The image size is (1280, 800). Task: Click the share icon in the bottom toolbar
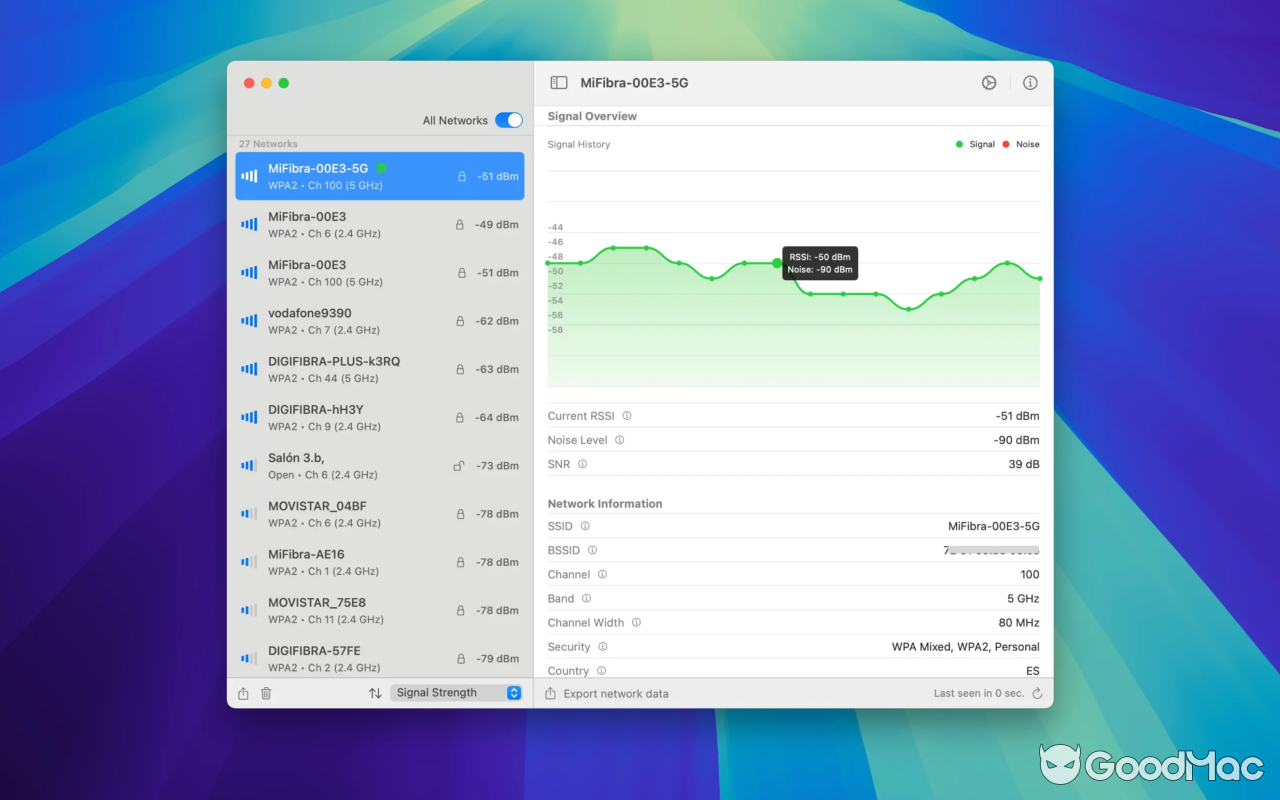point(242,693)
